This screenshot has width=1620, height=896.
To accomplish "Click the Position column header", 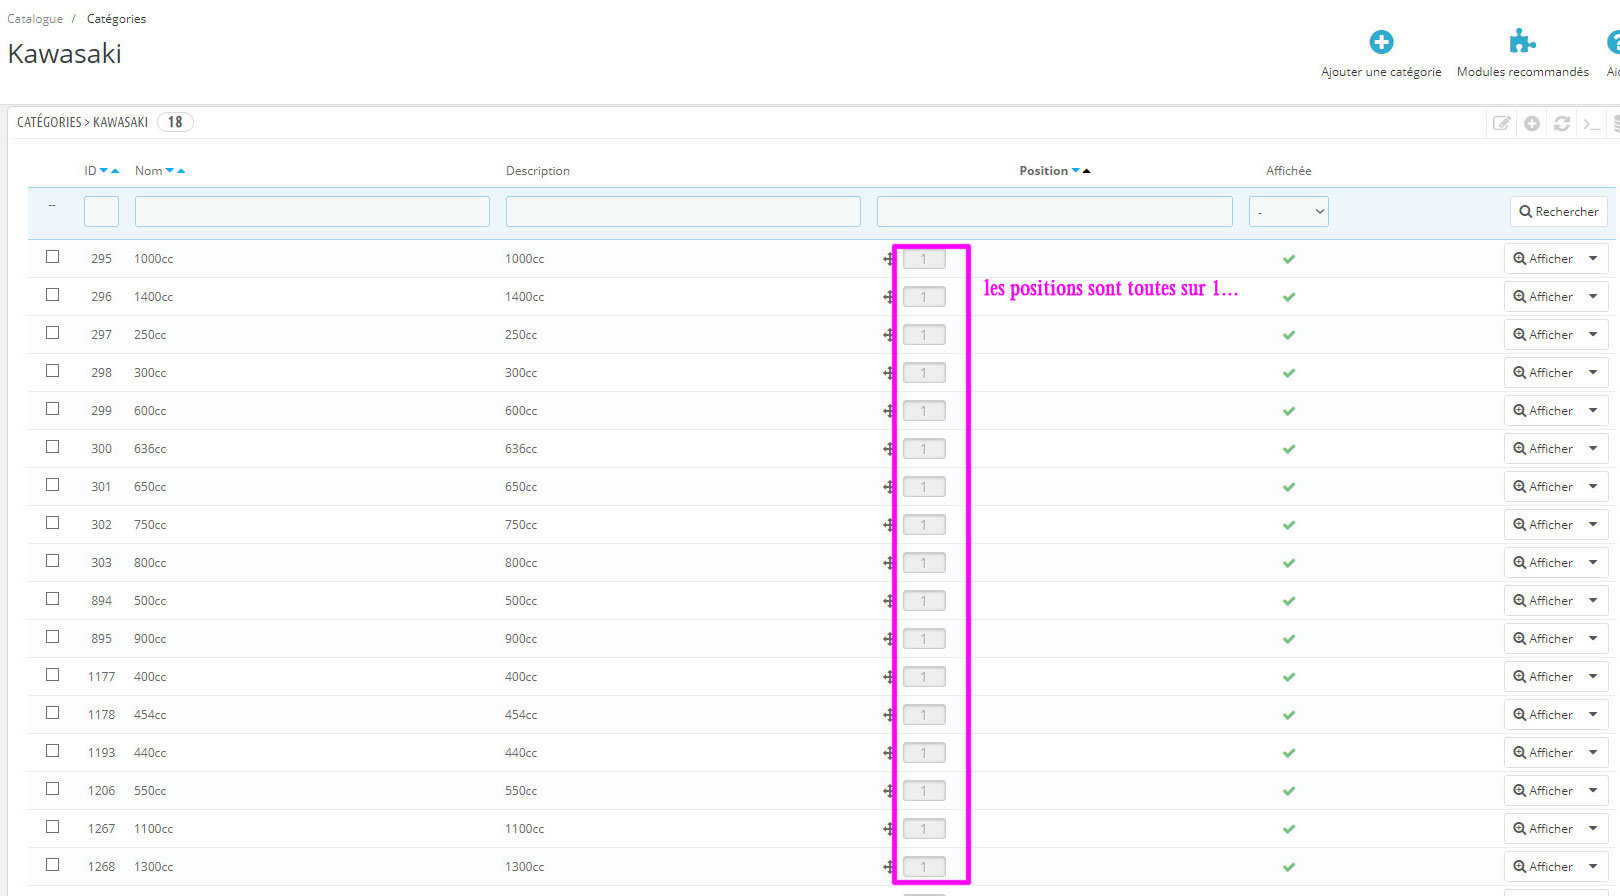I will click(1043, 171).
